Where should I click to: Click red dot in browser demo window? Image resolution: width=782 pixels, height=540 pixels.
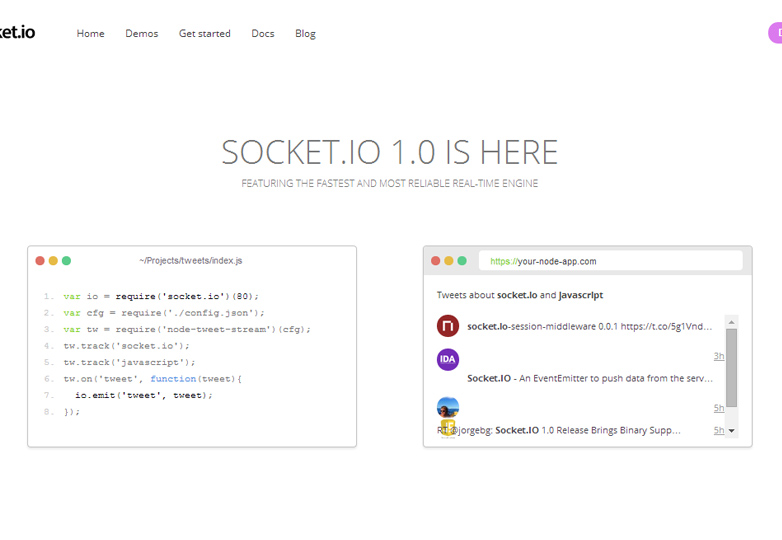(x=435, y=260)
